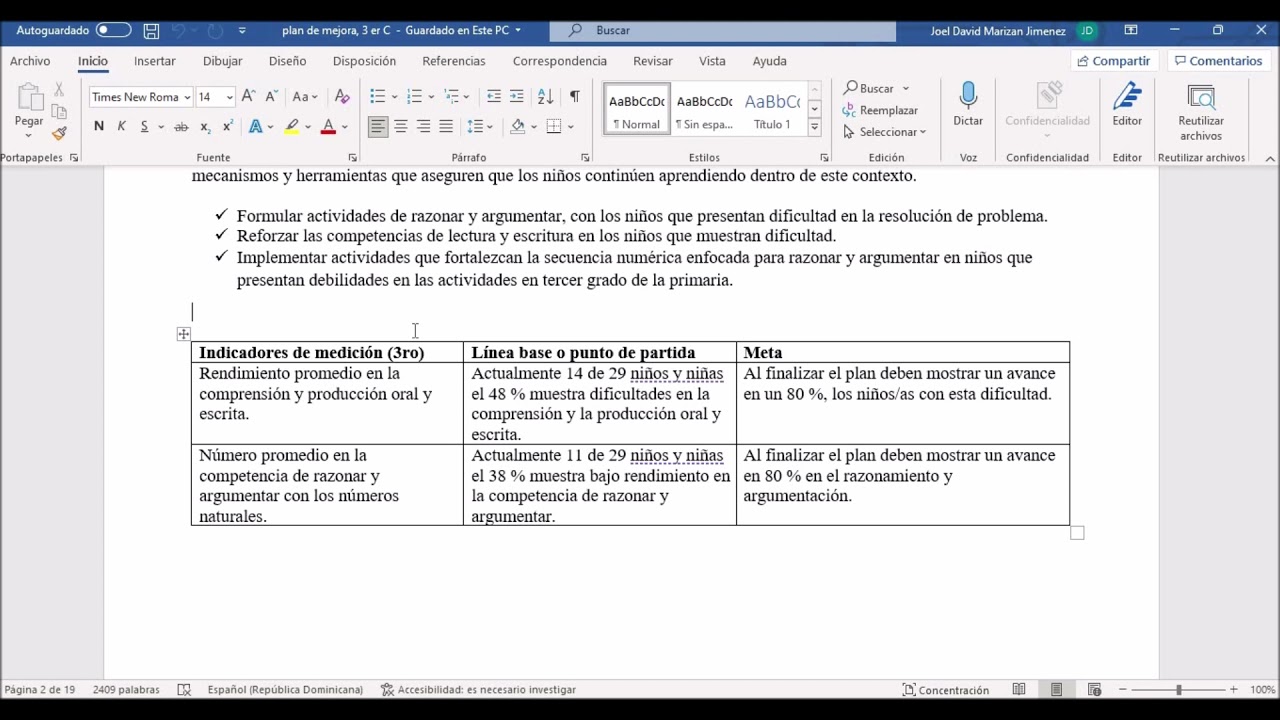Toggle the Autoguardado switch

[113, 30]
